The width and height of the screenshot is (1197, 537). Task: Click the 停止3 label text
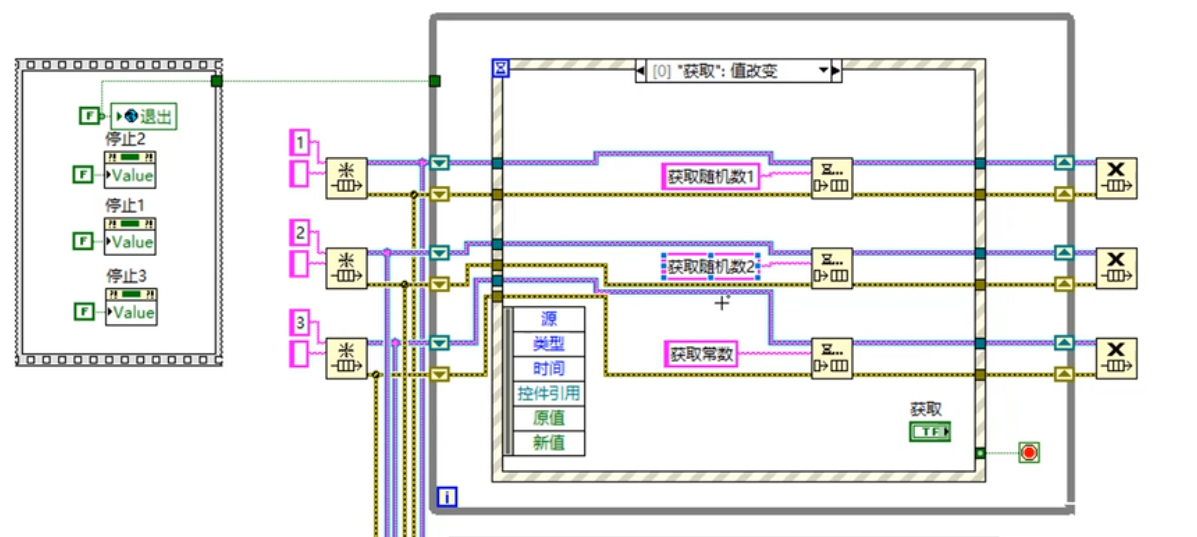[x=125, y=277]
